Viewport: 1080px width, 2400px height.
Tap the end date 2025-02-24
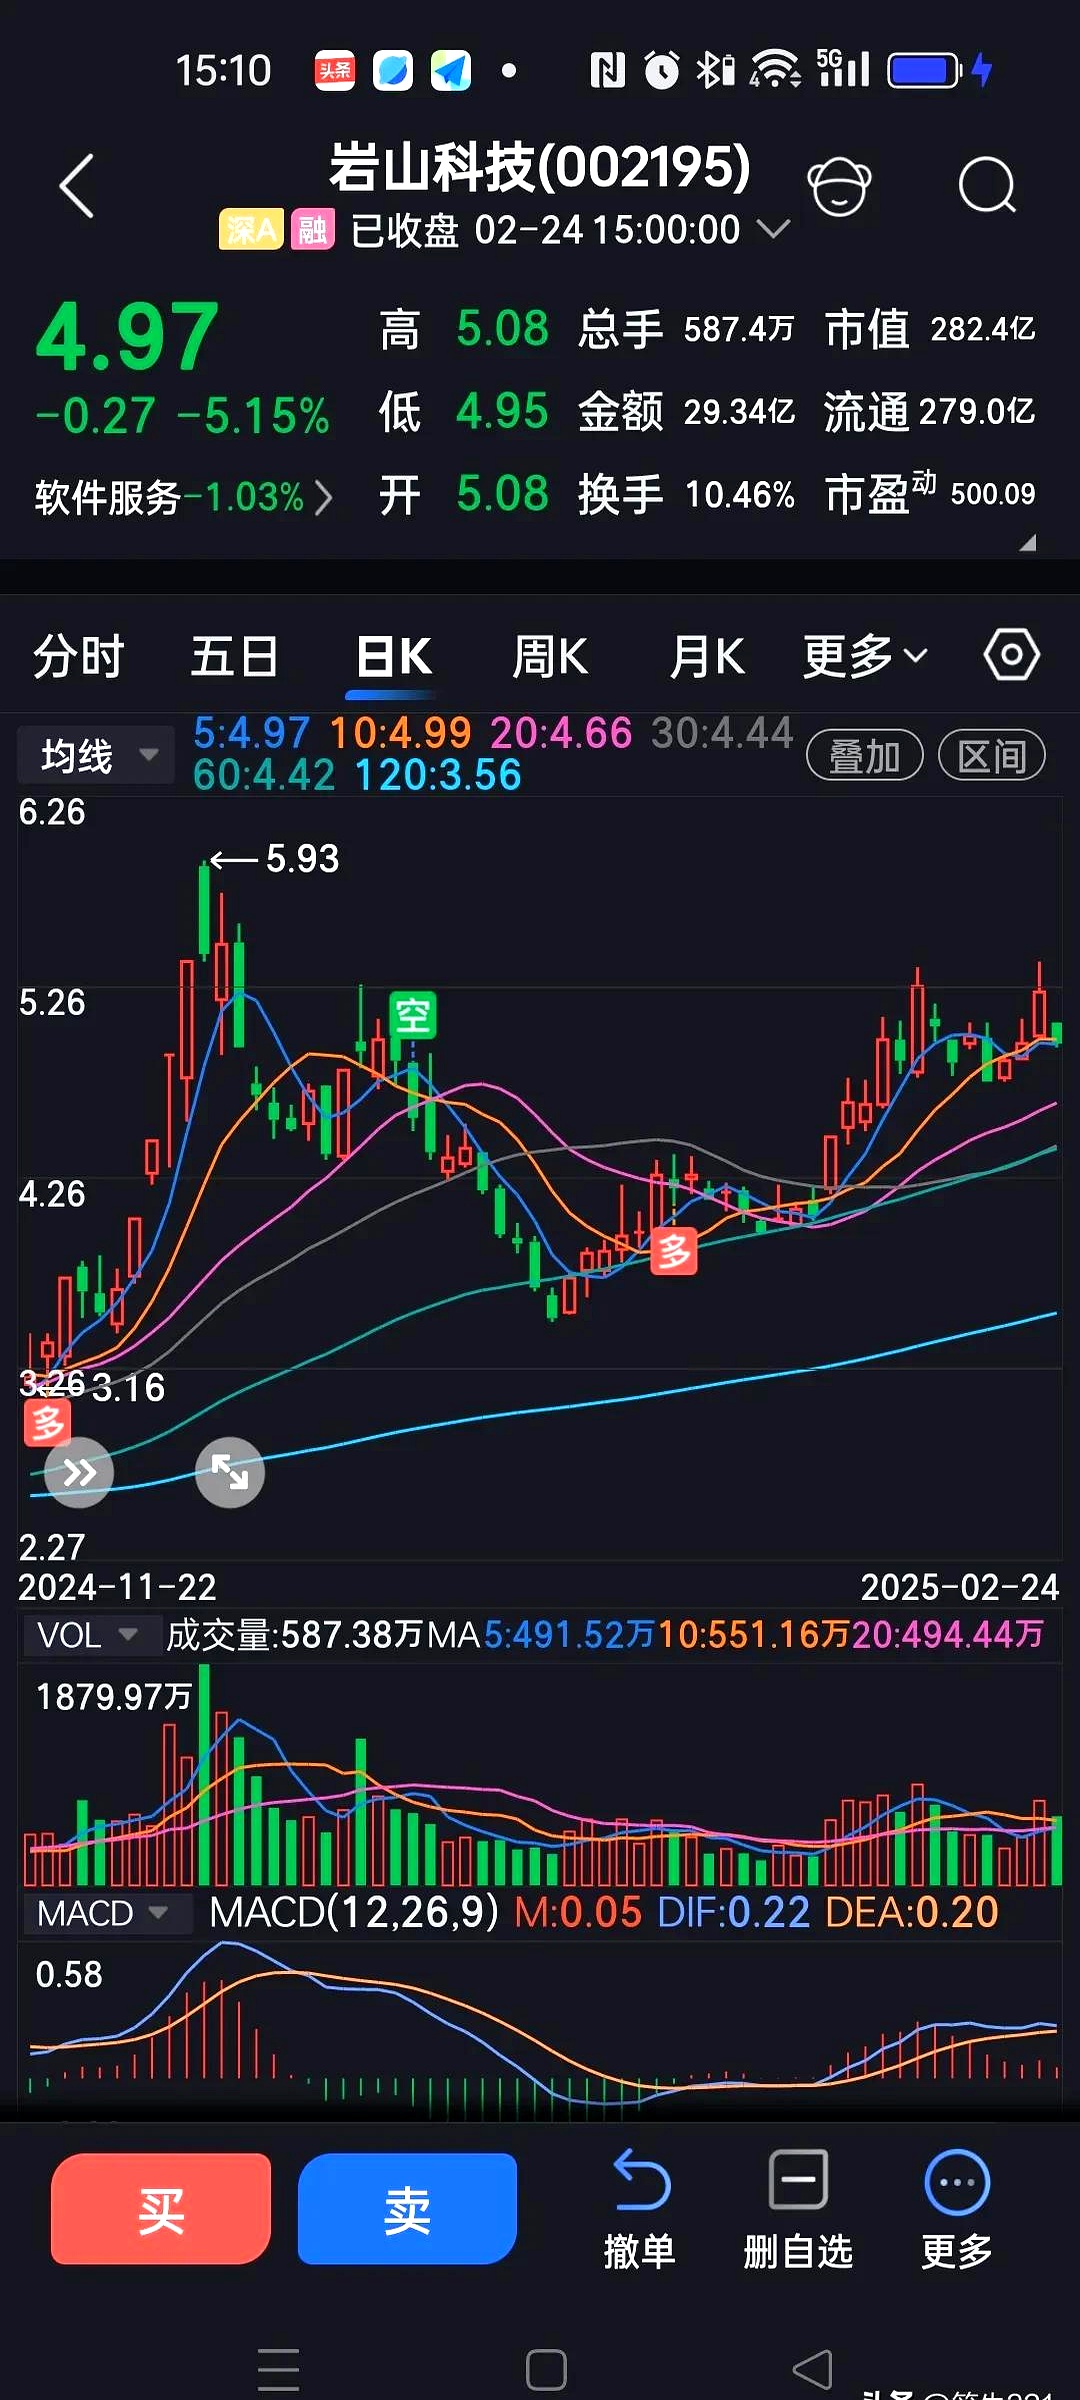[960, 1587]
